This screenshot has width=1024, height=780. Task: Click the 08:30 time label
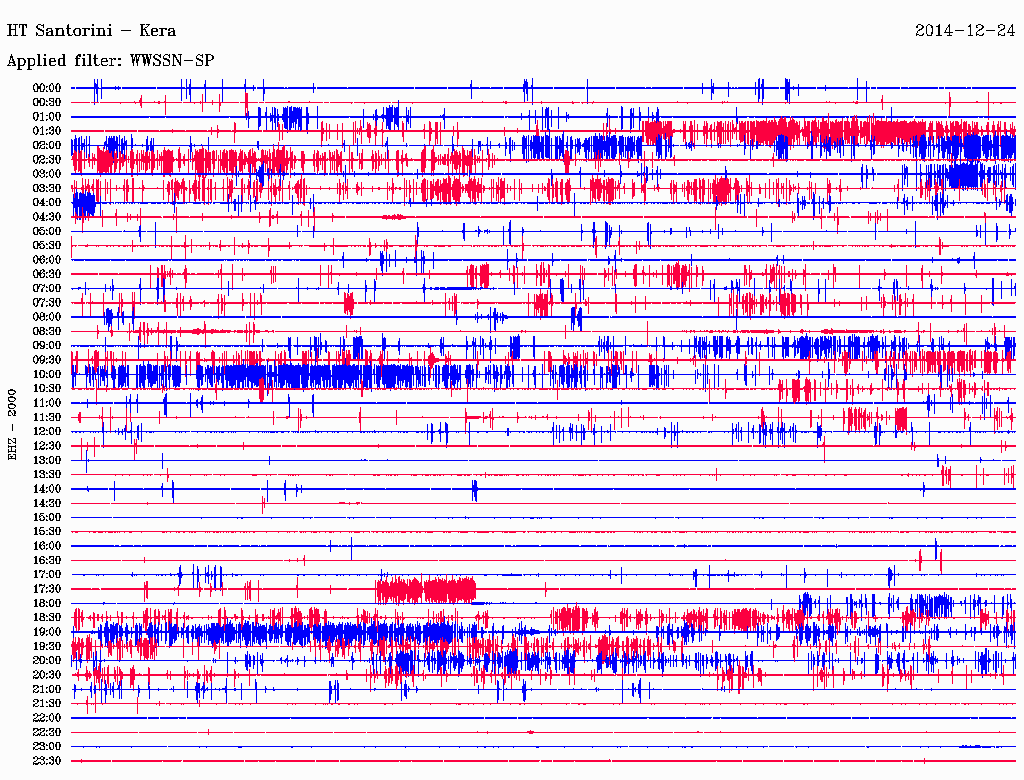tap(47, 331)
